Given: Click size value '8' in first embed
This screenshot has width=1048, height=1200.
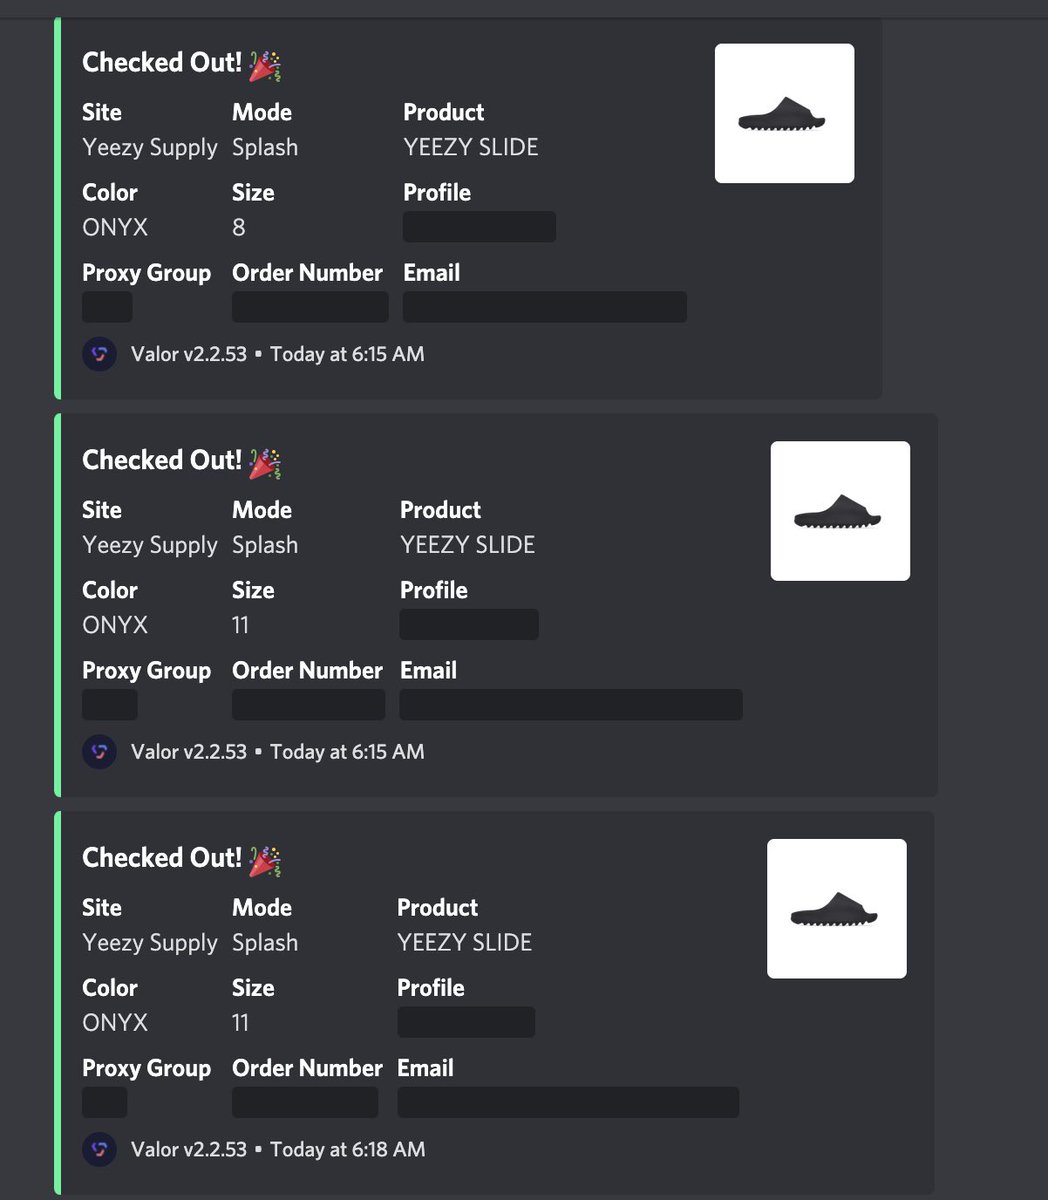Looking at the screenshot, I should coord(239,227).
